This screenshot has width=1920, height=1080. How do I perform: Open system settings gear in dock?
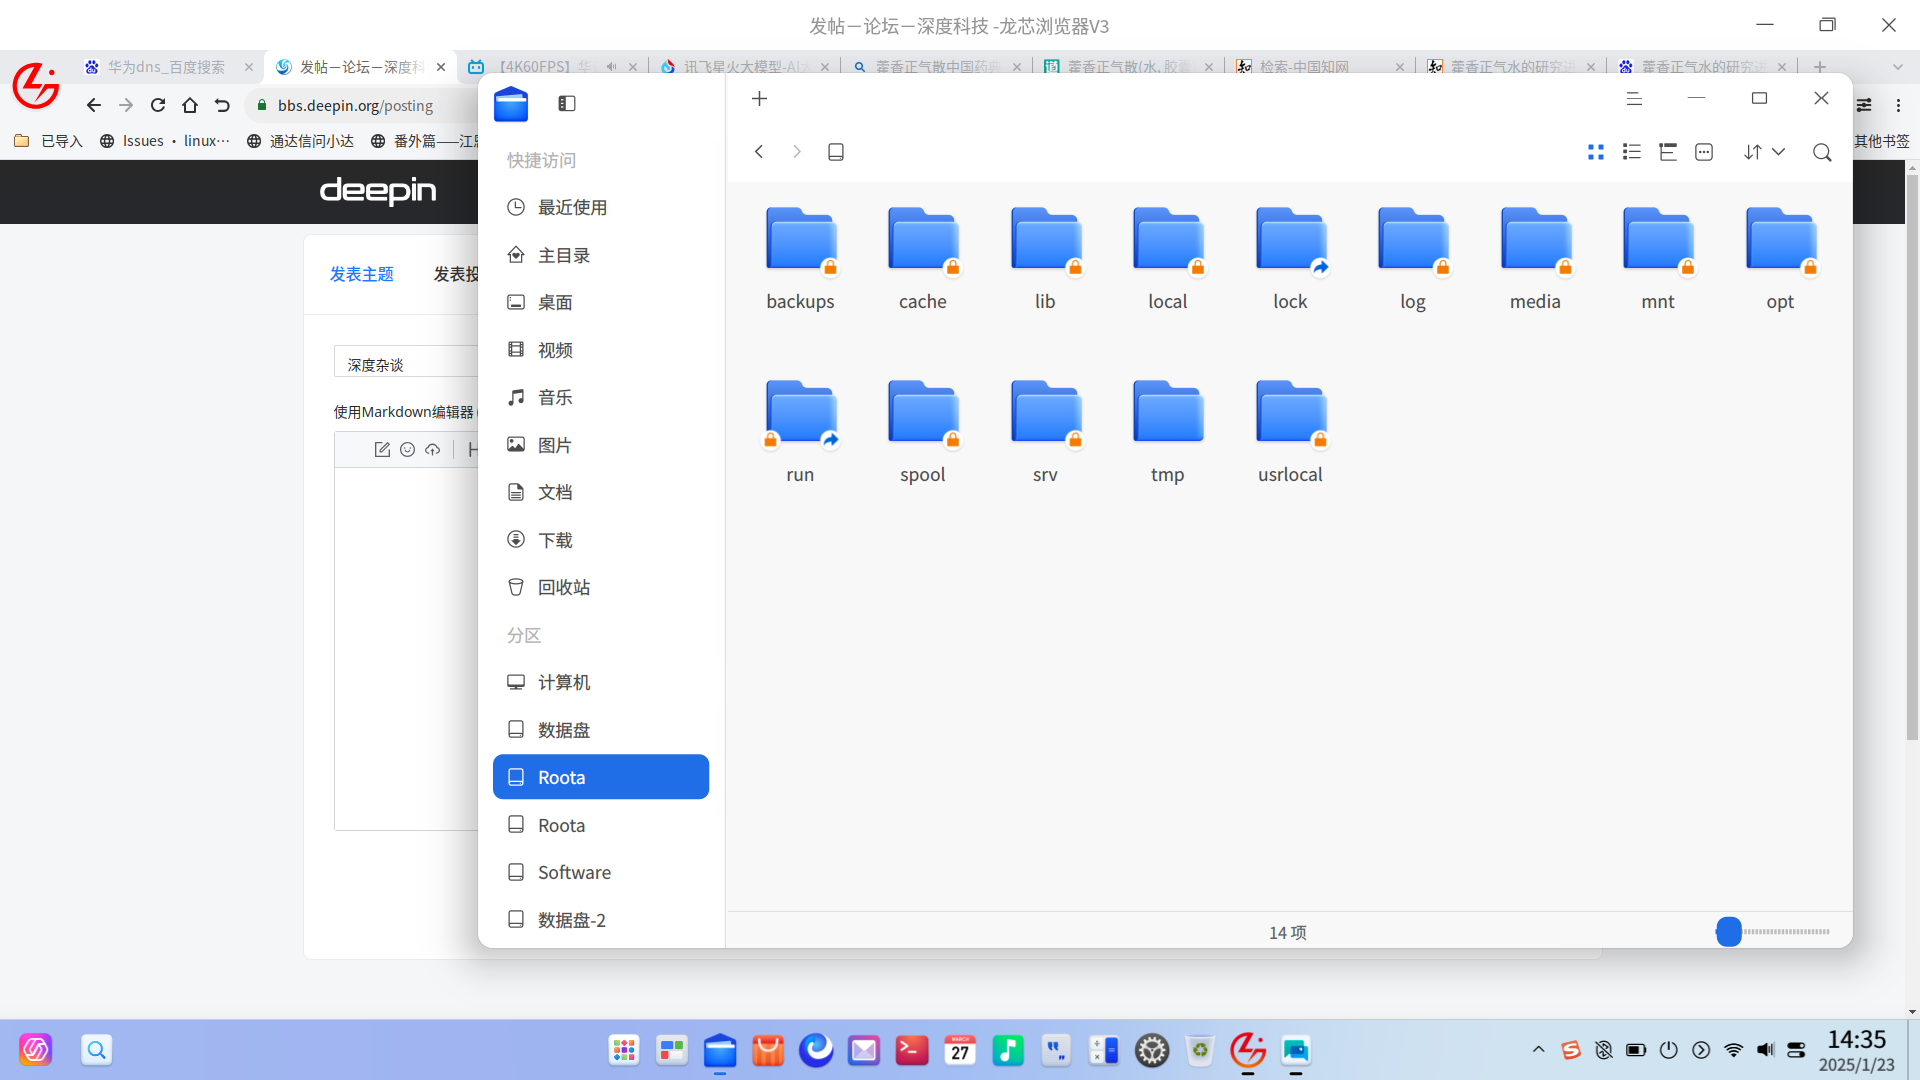click(1152, 1050)
